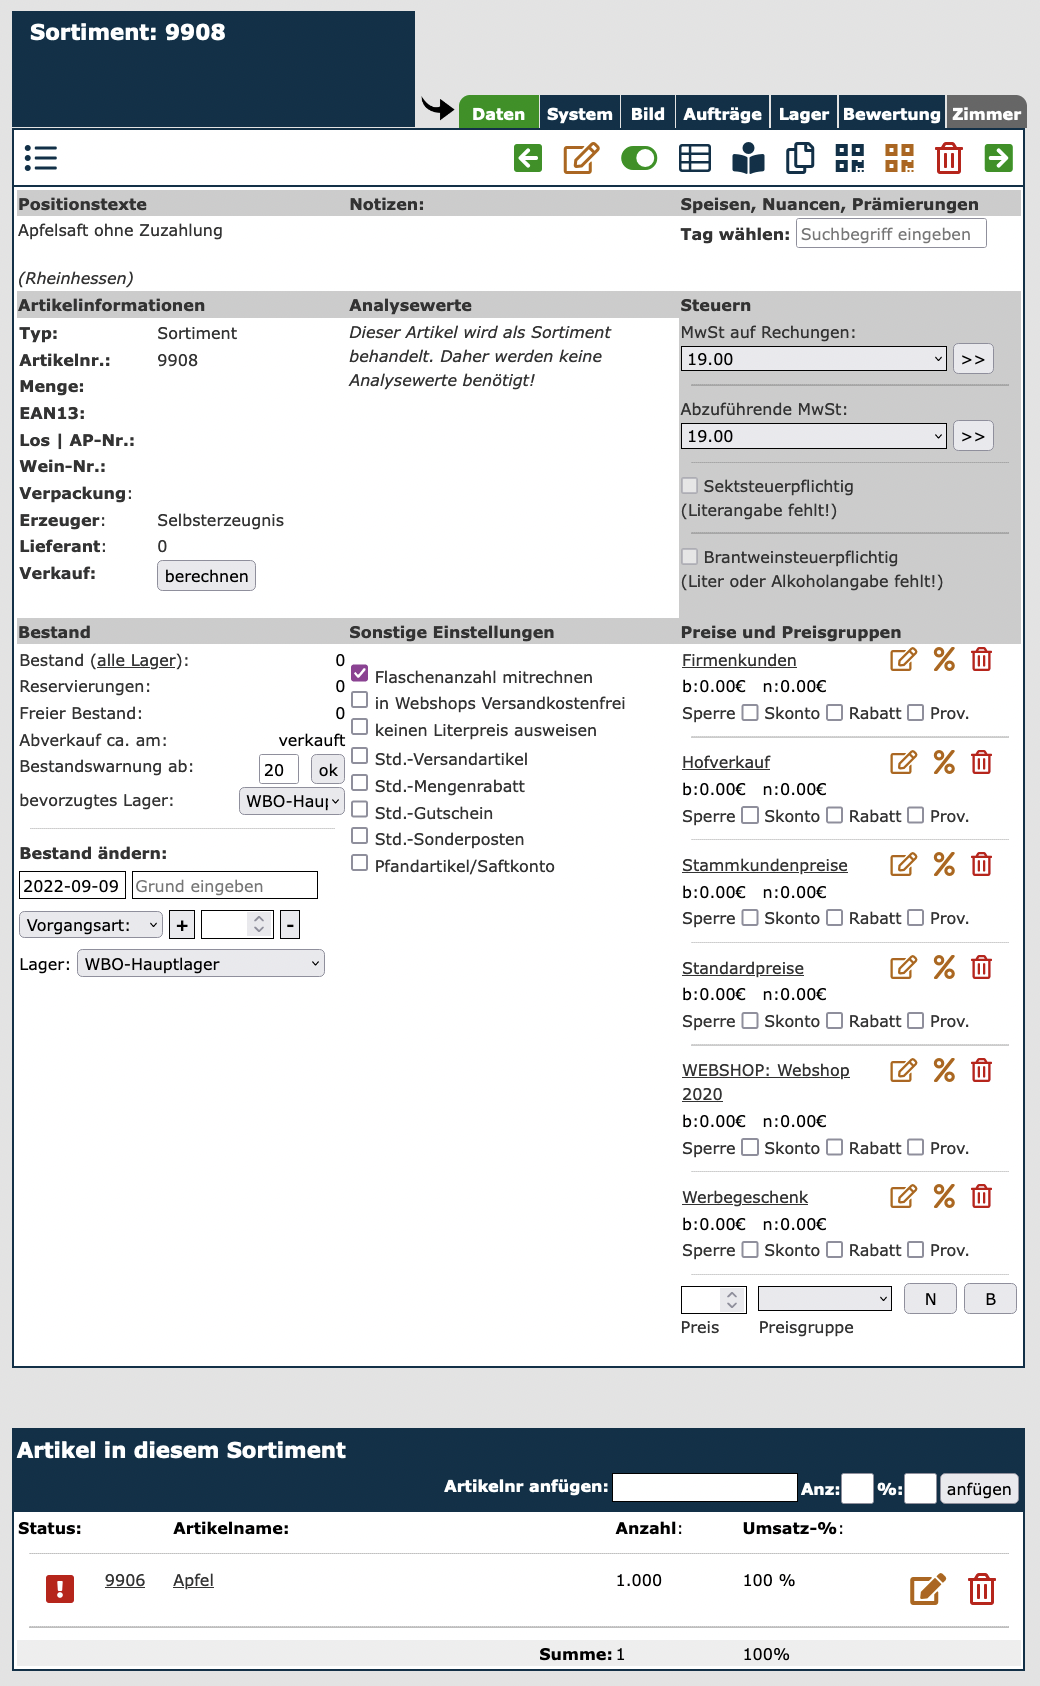
Task: Enable Pfandartikel/Saftkonto checkbox
Action: (360, 863)
